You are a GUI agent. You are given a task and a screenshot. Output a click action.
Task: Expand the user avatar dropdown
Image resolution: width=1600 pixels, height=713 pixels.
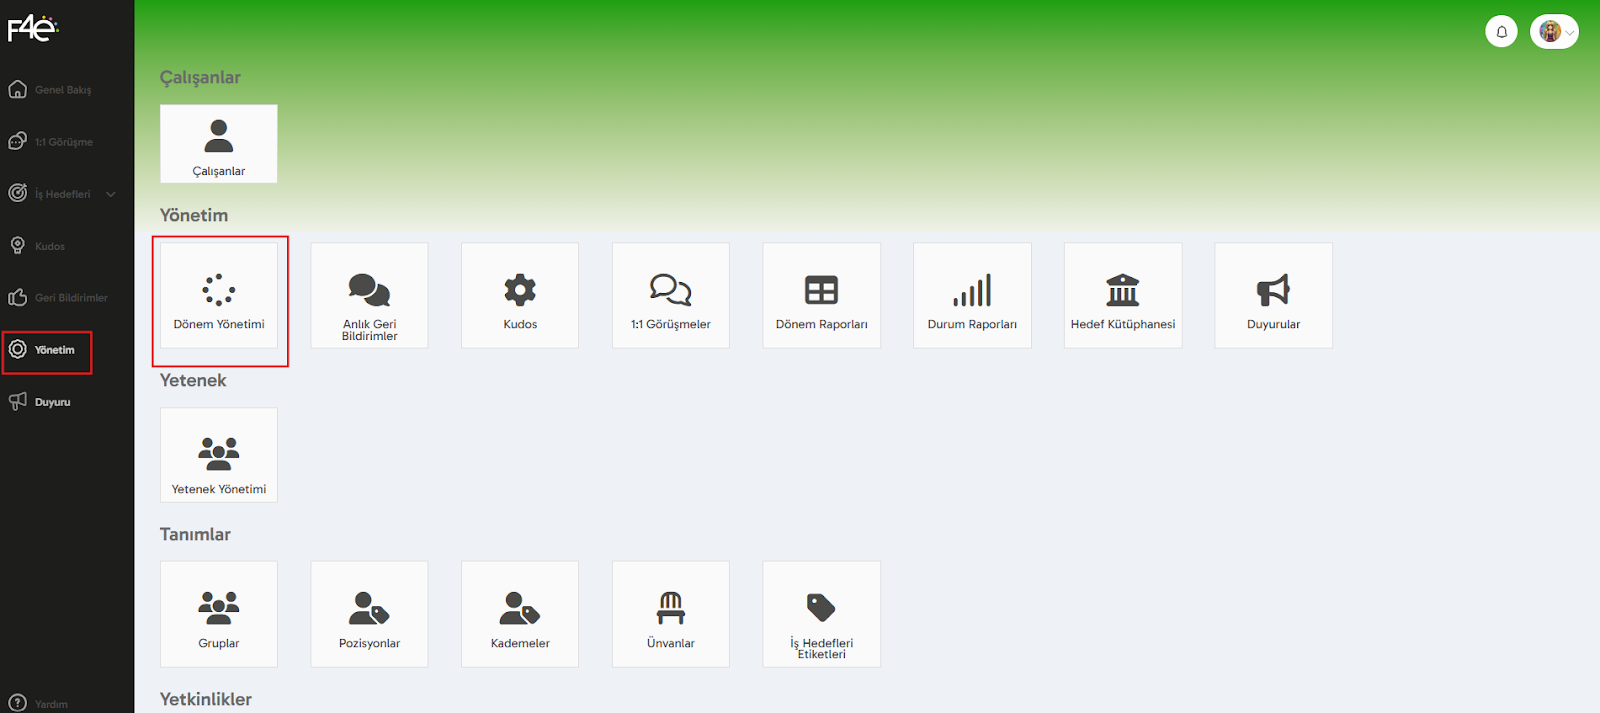(x=1554, y=32)
